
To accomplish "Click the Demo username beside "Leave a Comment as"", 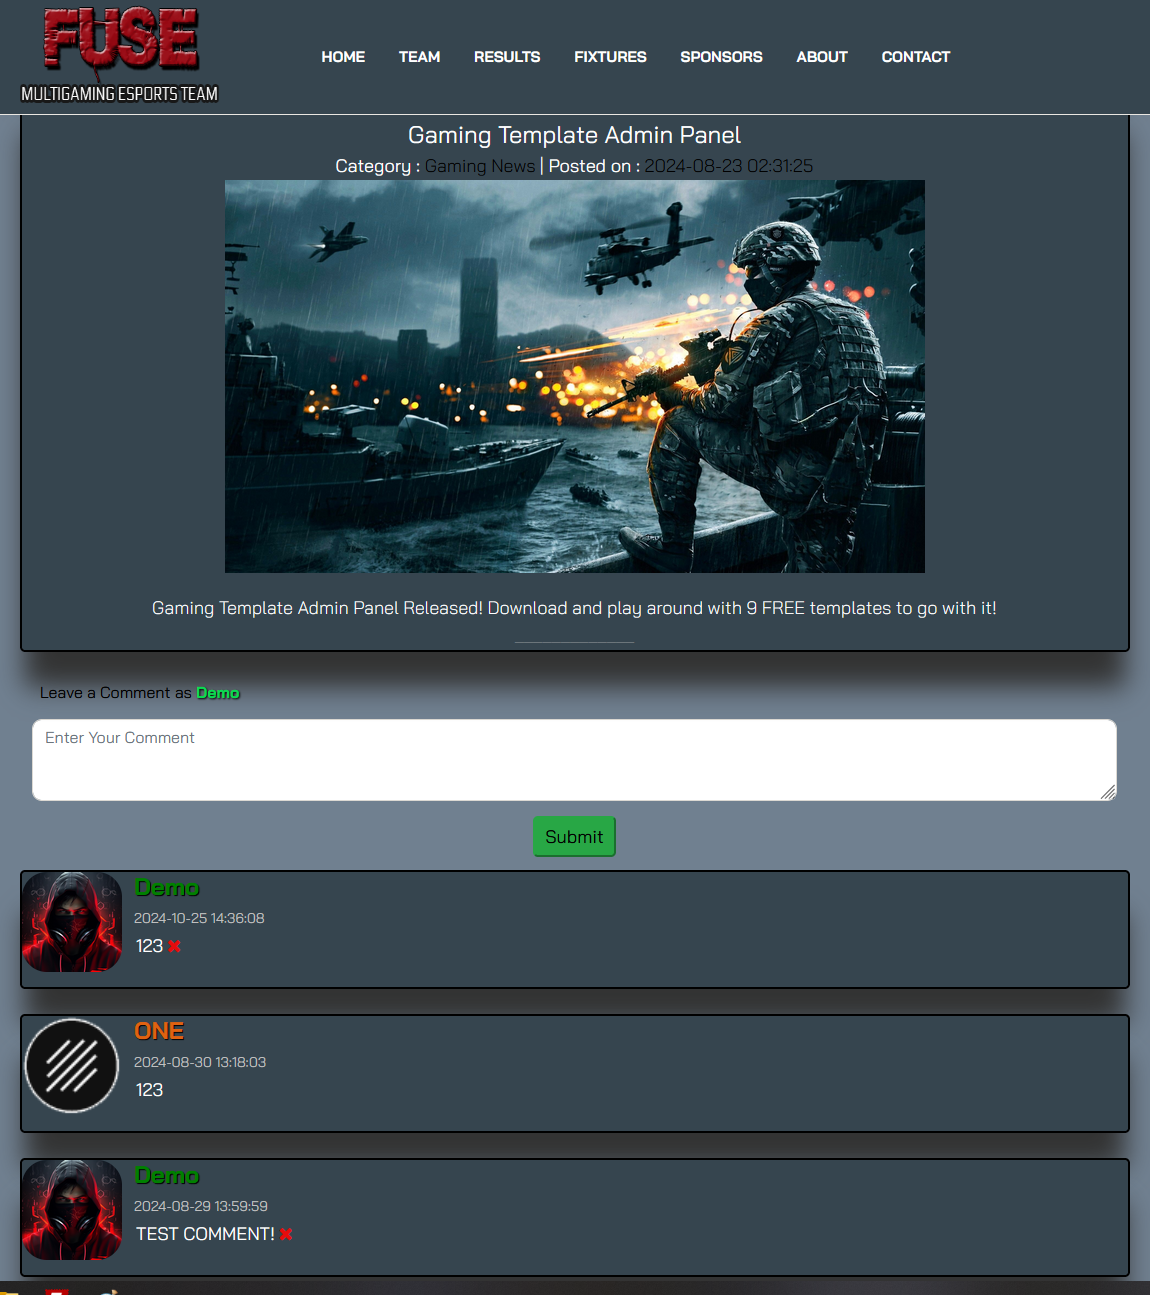I will (x=218, y=693).
